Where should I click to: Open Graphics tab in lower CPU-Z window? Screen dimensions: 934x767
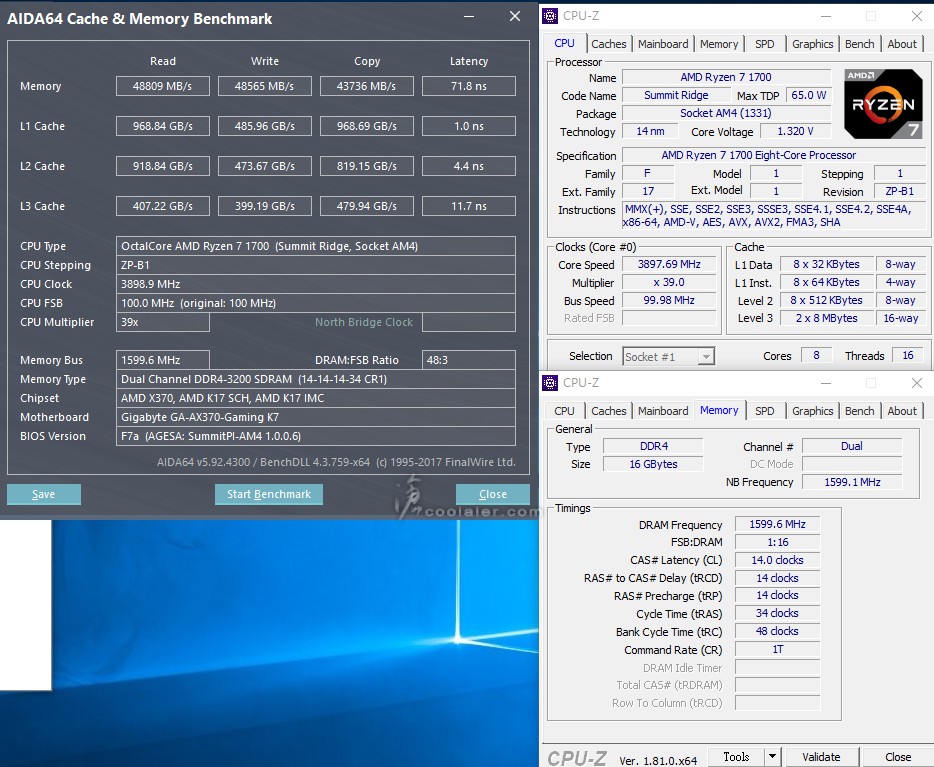(812, 411)
